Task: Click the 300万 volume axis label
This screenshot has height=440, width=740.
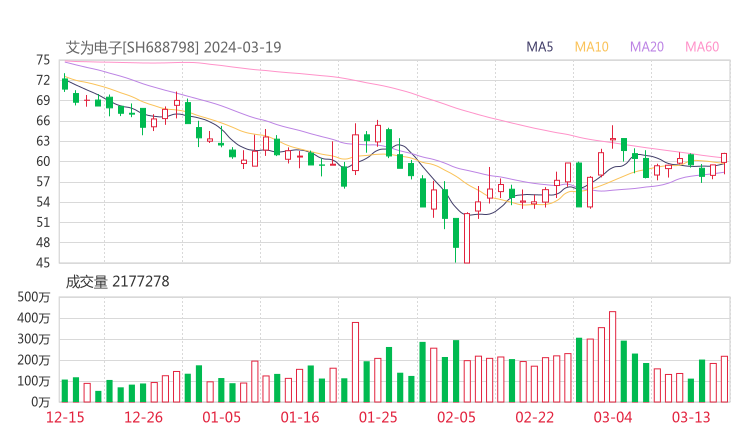Action: [34, 339]
